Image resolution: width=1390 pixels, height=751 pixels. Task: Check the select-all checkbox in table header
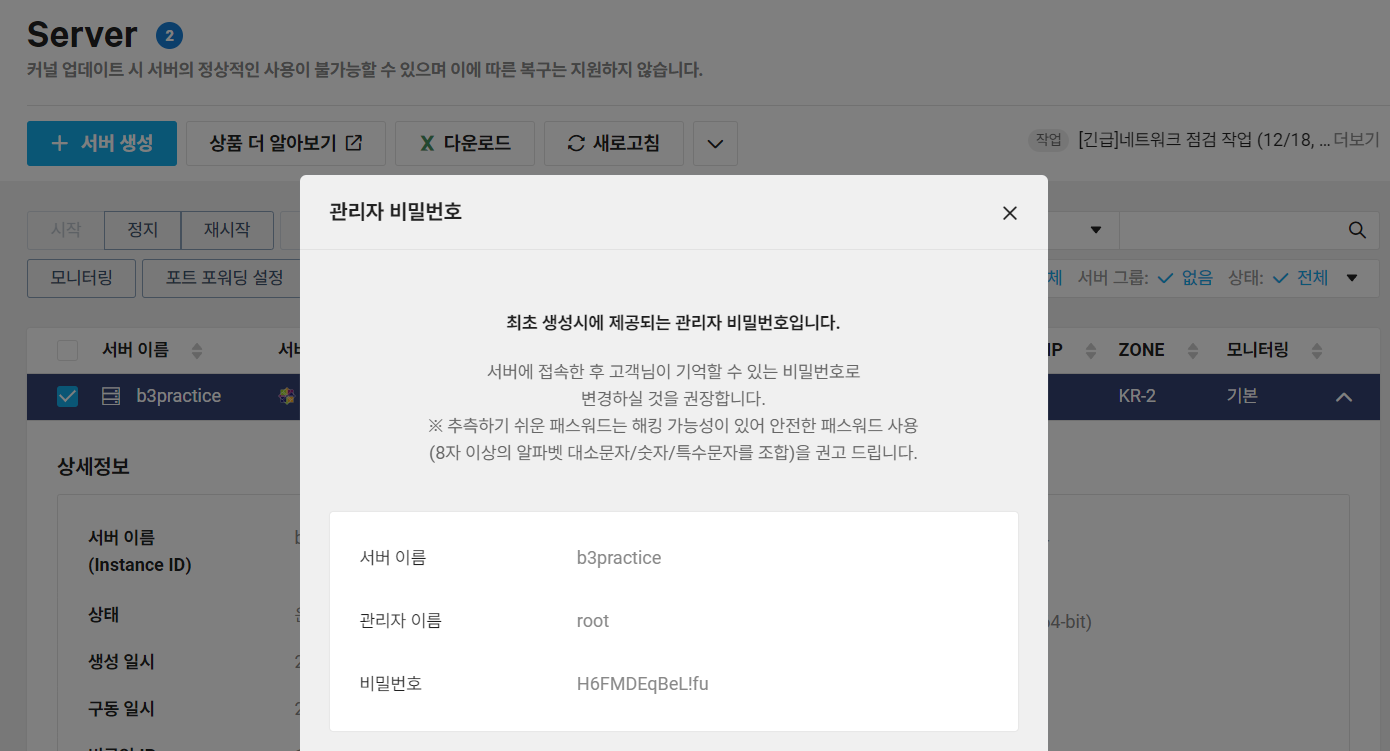pyautogui.click(x=66, y=350)
